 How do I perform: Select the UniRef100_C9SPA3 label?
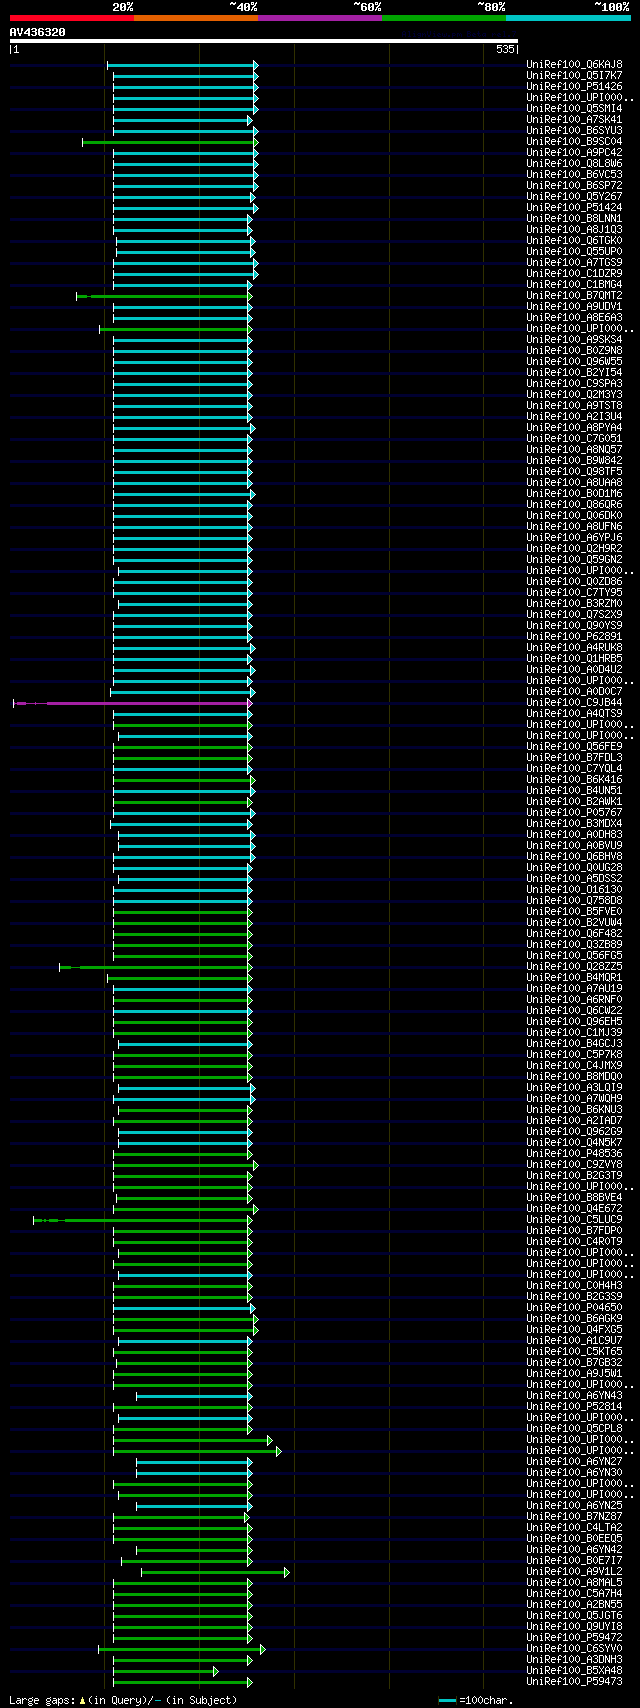tap(574, 384)
